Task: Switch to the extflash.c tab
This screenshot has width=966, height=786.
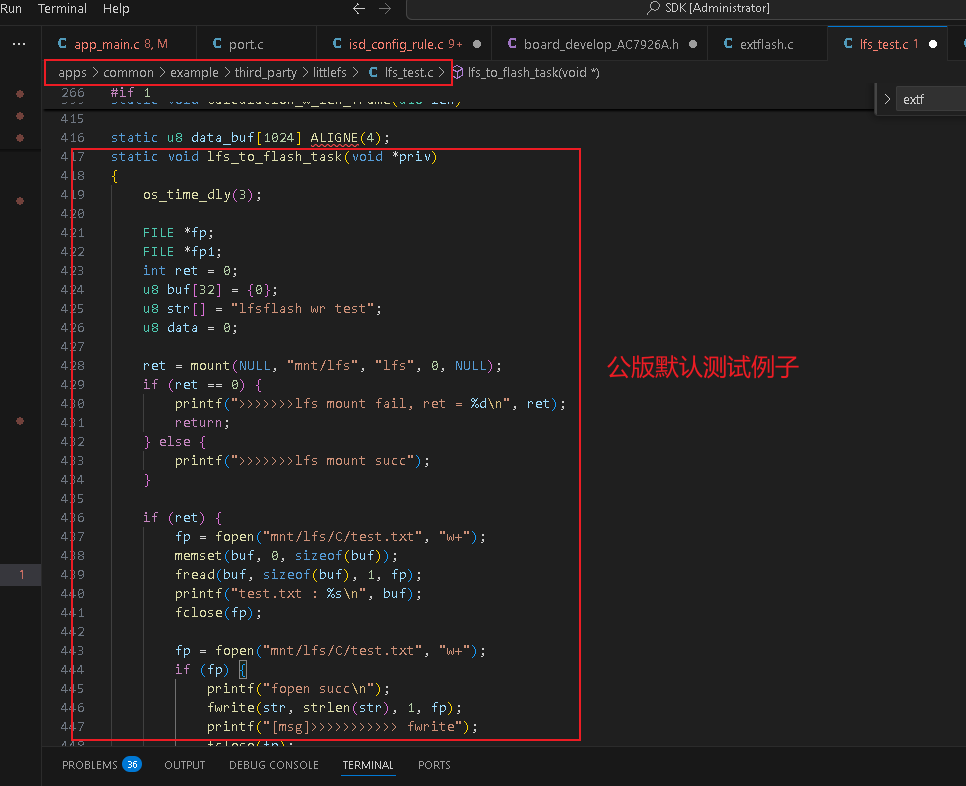Action: [767, 44]
